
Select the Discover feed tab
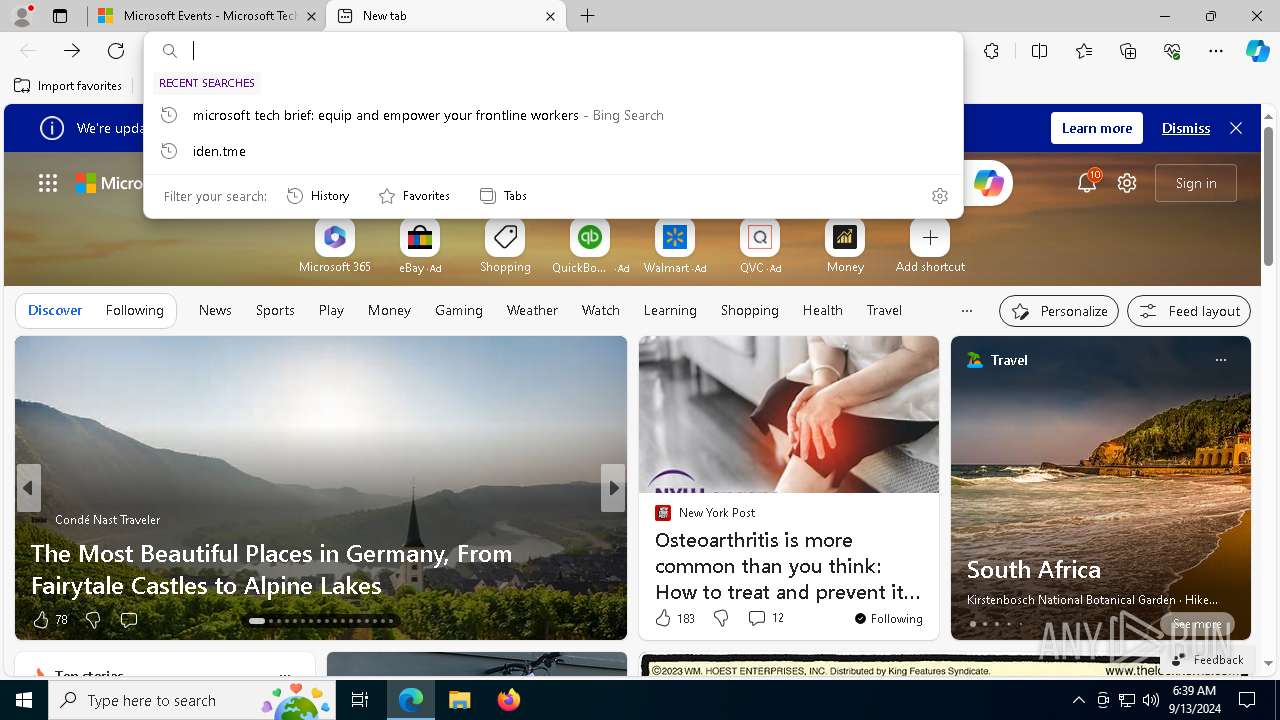point(55,310)
